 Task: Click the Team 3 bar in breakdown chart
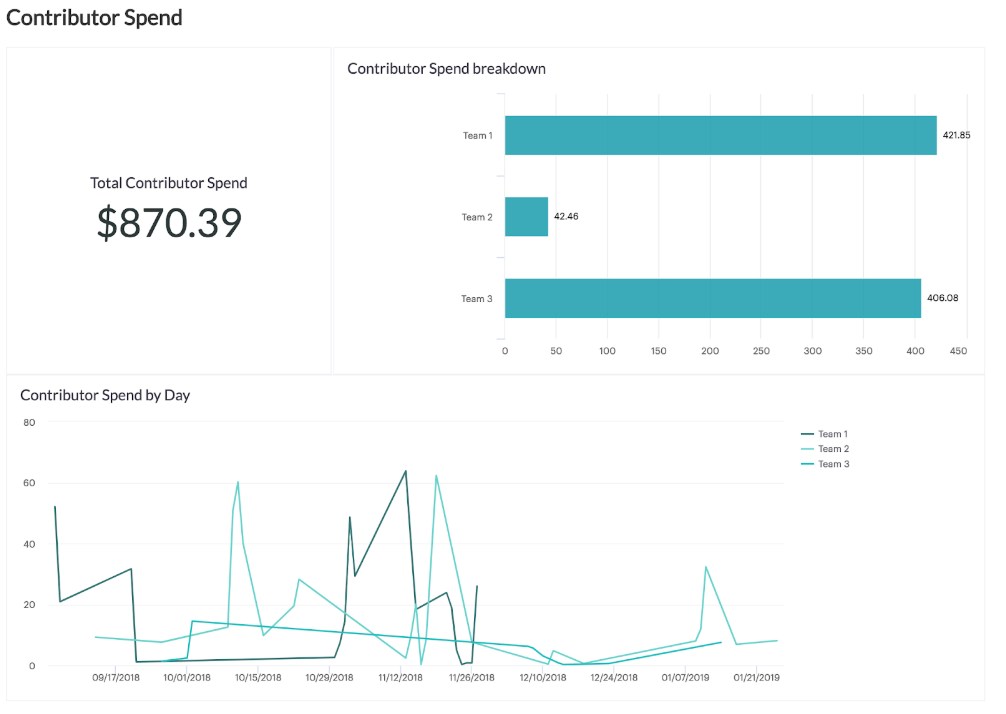(x=713, y=298)
